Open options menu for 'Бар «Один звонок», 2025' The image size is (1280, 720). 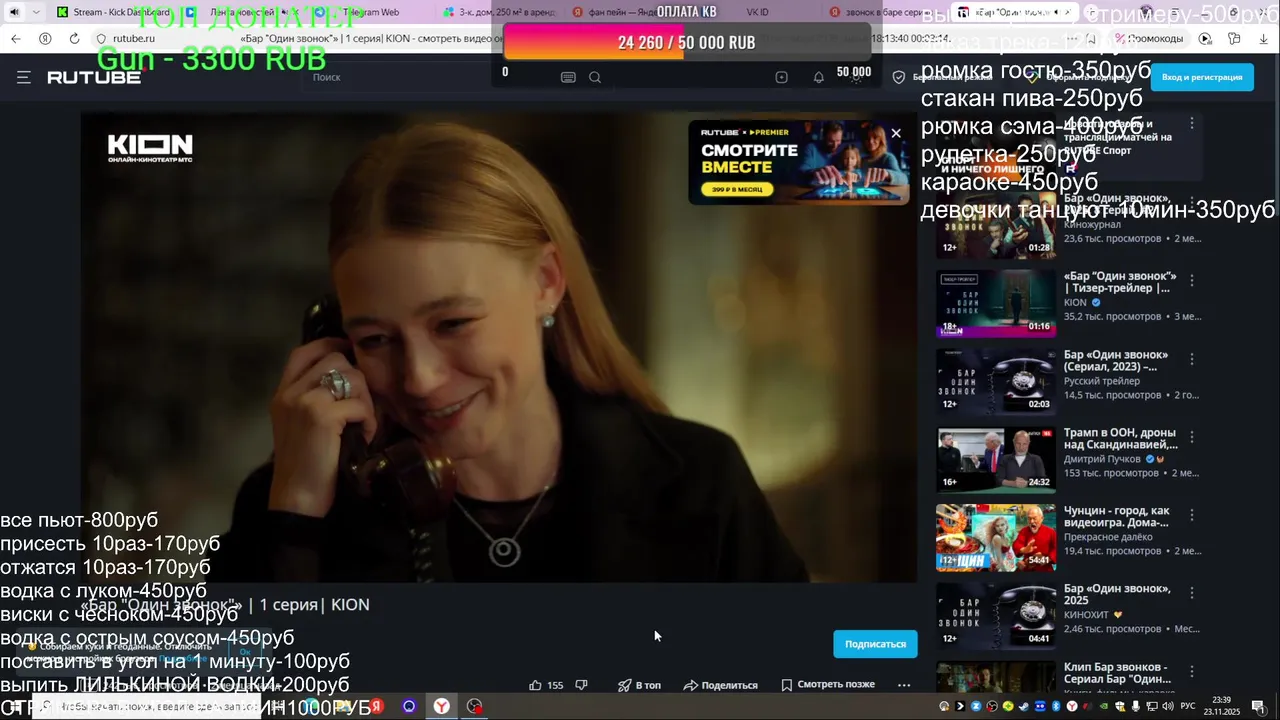[1191, 593]
